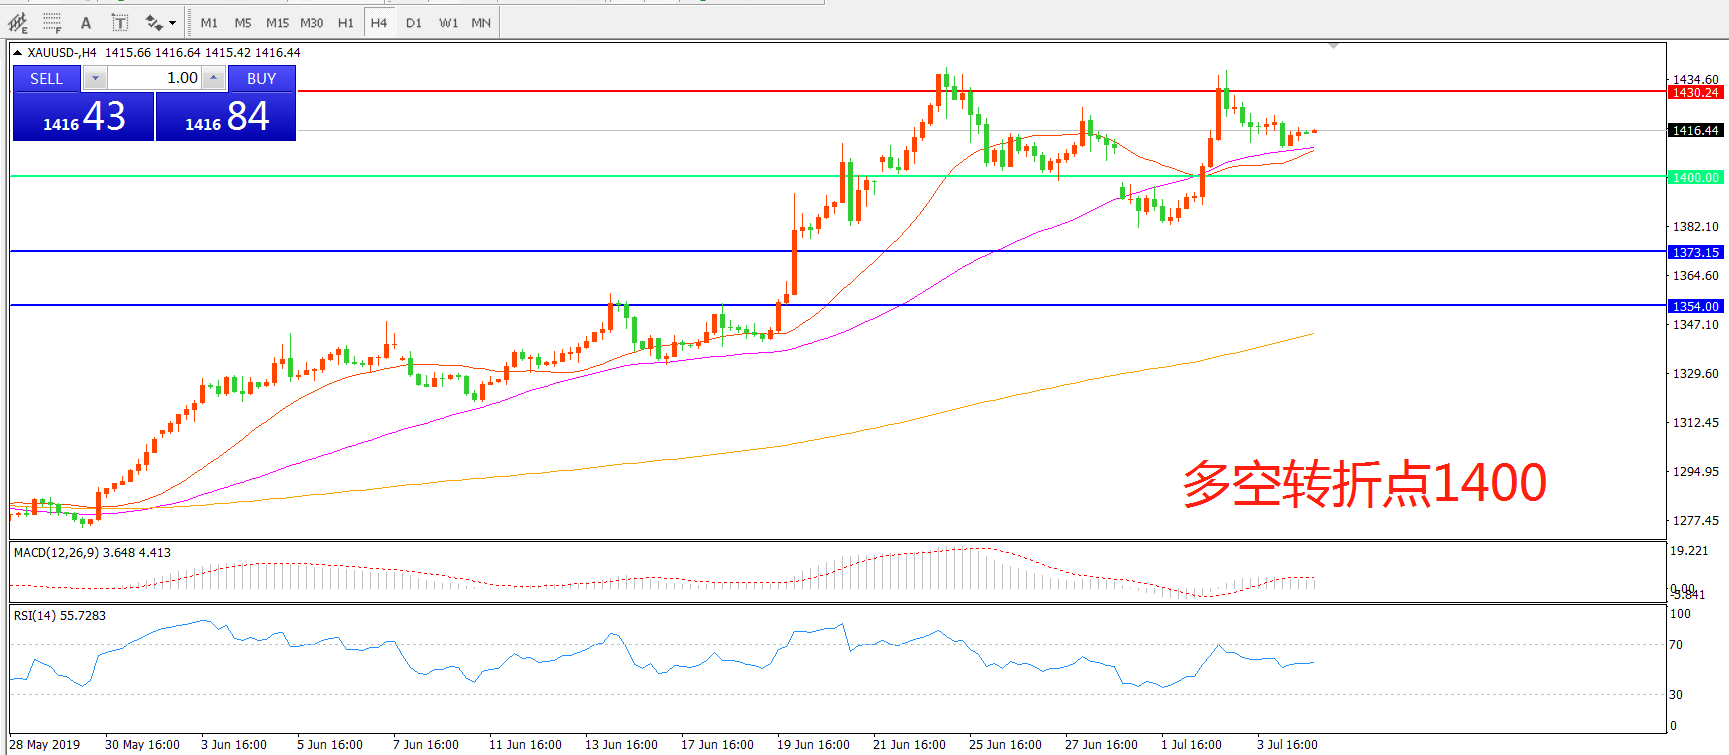Click the chart shift marker triangle
This screenshot has width=1729, height=755.
(x=1333, y=46)
